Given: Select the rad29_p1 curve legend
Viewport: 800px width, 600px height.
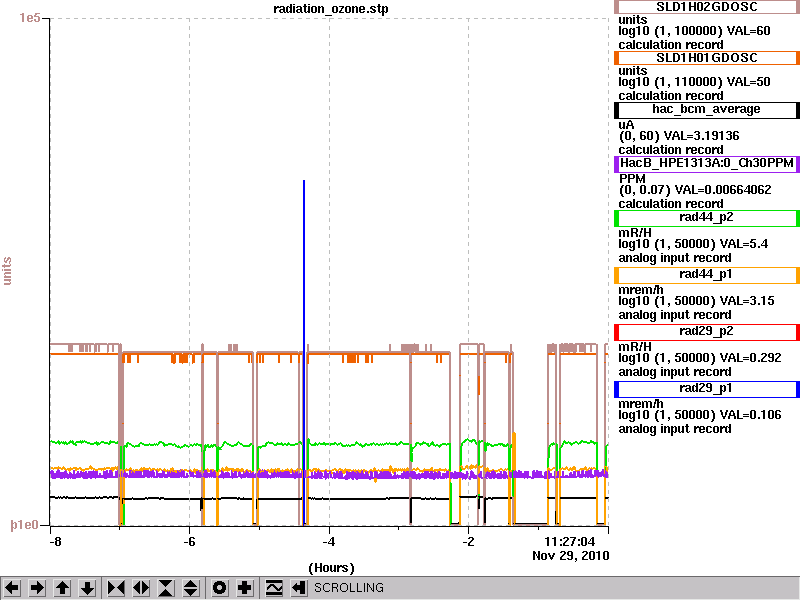Looking at the screenshot, I should tap(707, 389).
